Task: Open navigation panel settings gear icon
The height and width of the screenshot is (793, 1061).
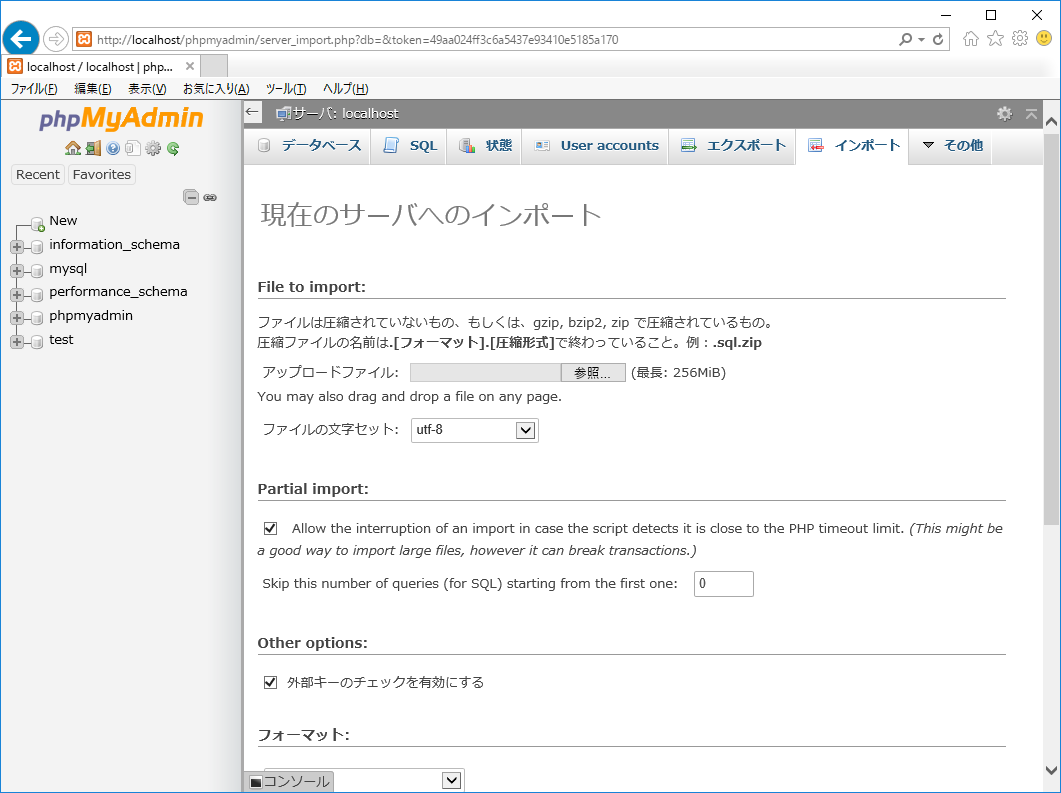Action: point(153,148)
